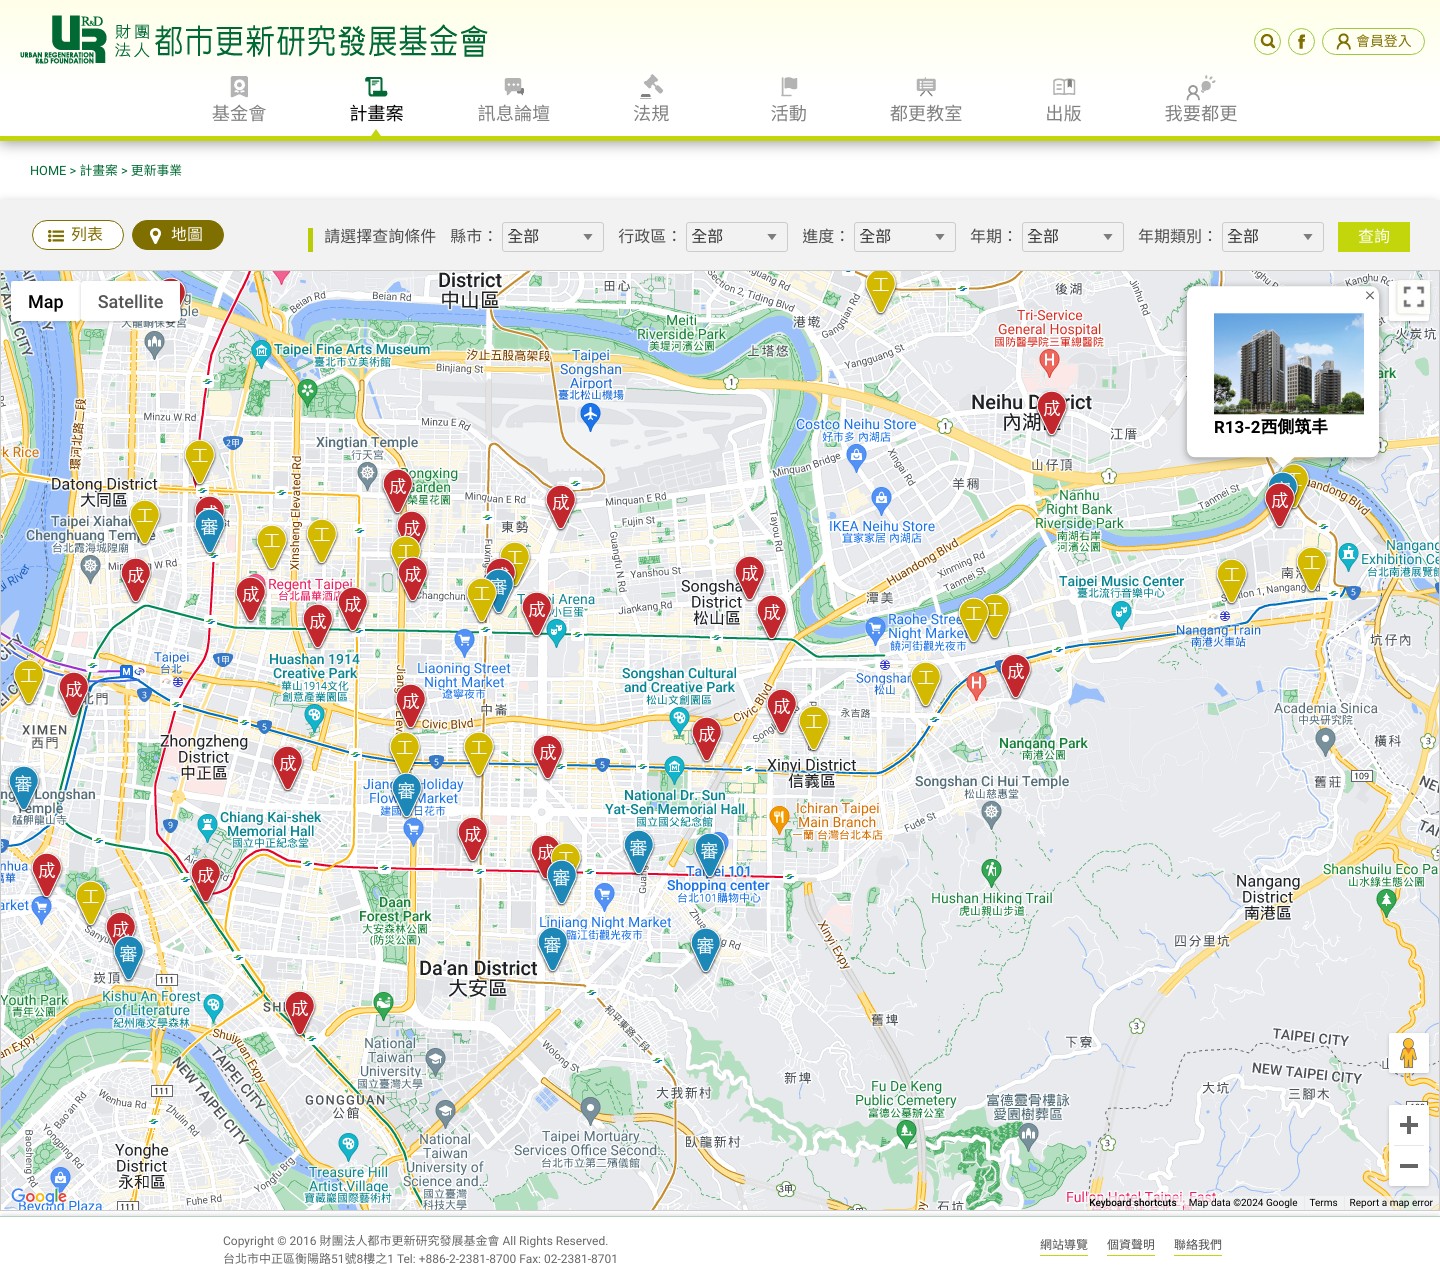
Task: Switch map to Satellite imagery
Action: (x=130, y=302)
